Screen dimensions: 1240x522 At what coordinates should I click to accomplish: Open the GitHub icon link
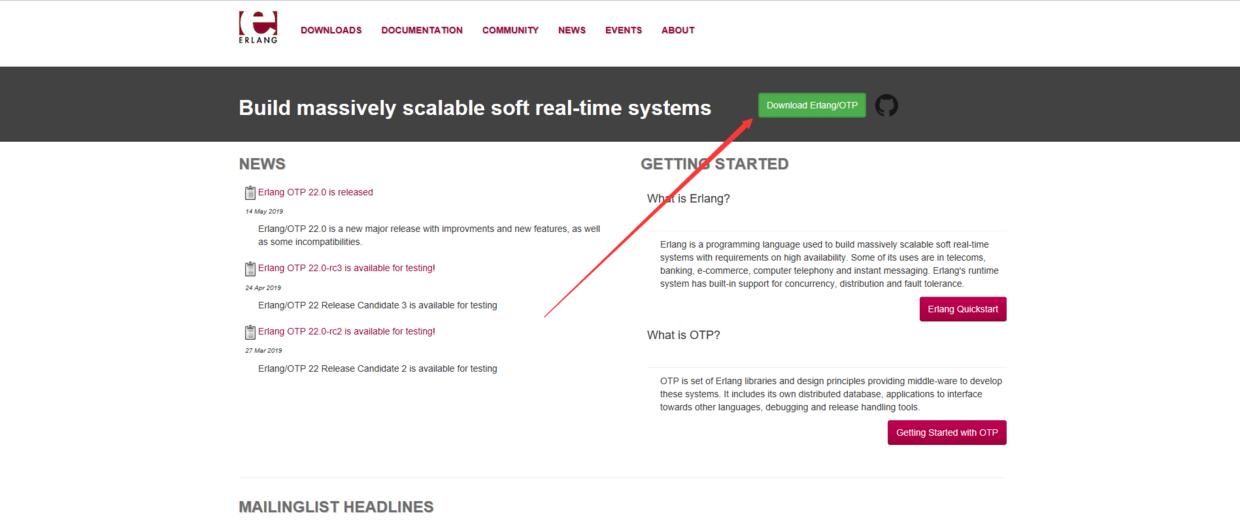point(886,105)
